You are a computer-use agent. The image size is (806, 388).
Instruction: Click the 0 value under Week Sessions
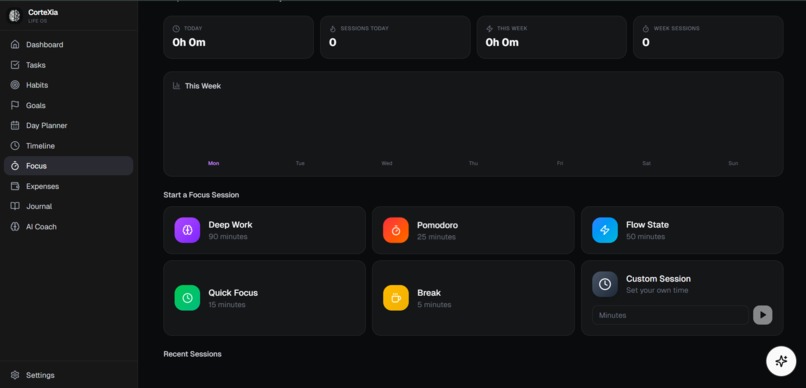pos(646,43)
